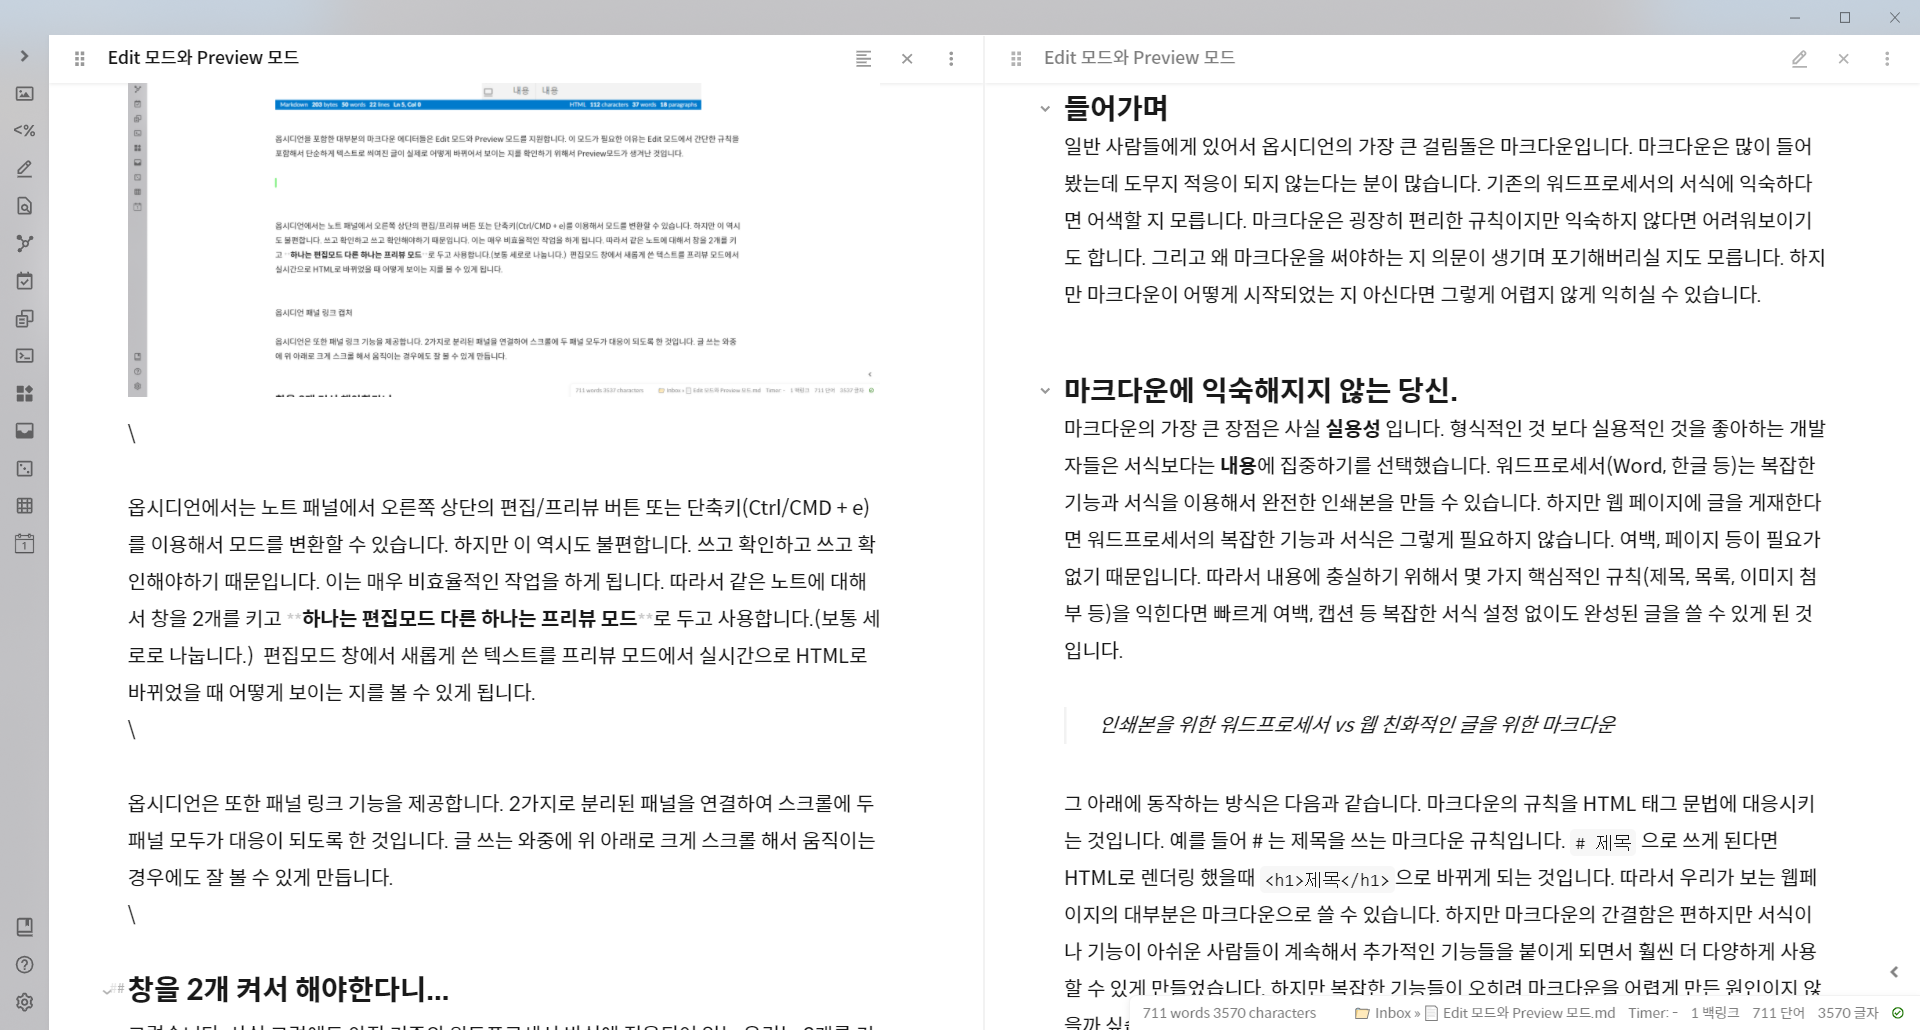Click the right pane title Edit 모드와 Preview 모드
This screenshot has height=1030, width=1920.
pyautogui.click(x=1139, y=58)
